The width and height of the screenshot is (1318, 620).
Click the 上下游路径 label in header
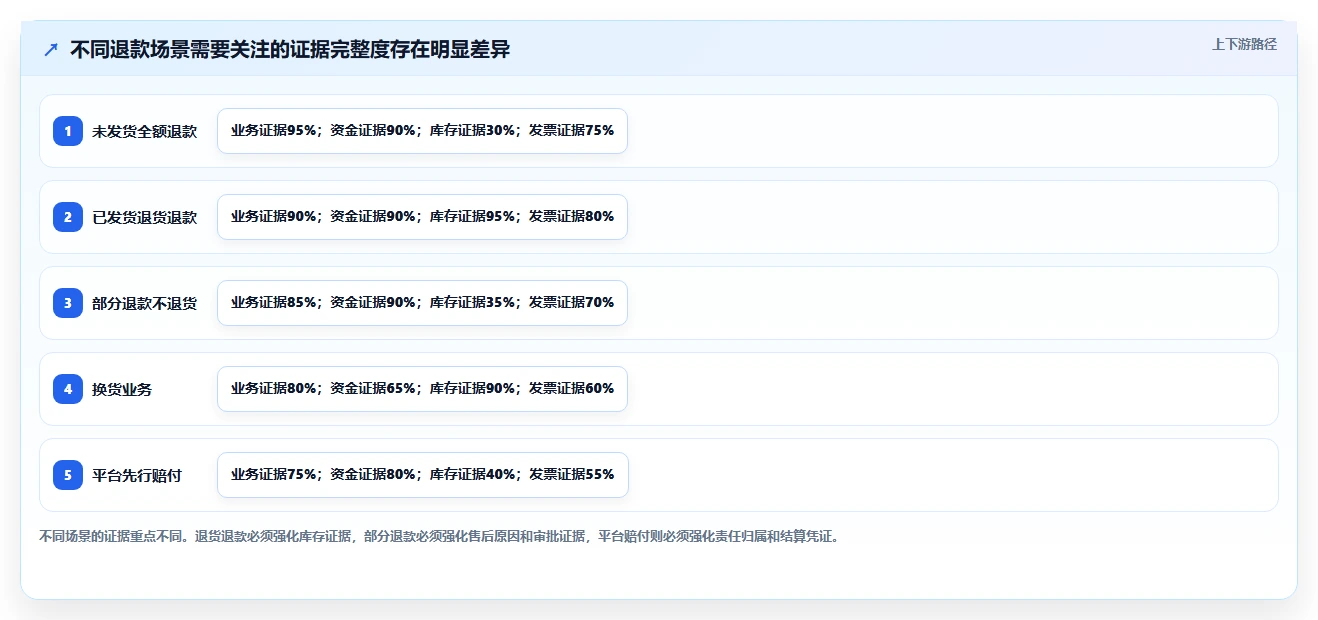(1244, 44)
